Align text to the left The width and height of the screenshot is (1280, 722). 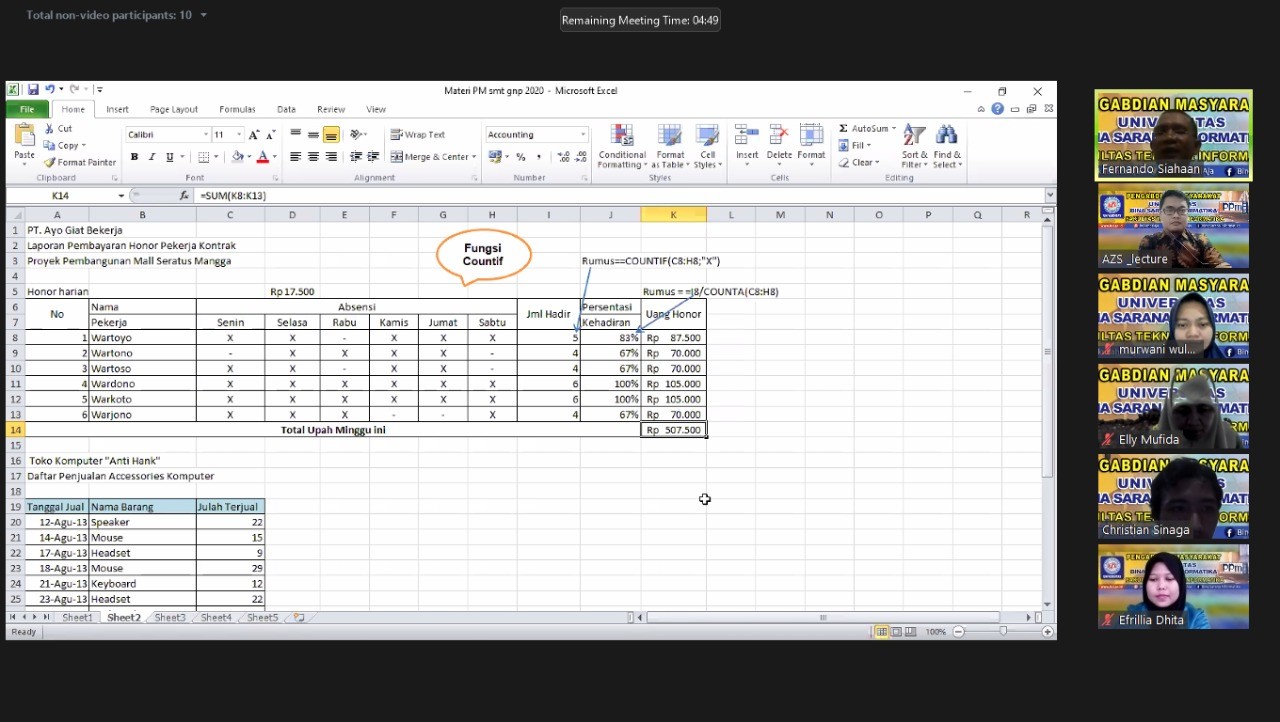[x=295, y=157]
